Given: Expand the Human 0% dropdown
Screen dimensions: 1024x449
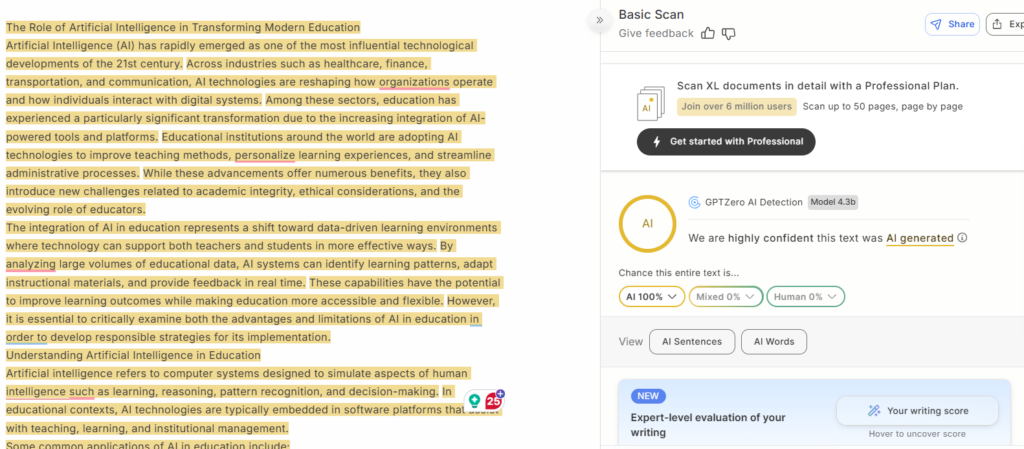Looking at the screenshot, I should coord(805,296).
